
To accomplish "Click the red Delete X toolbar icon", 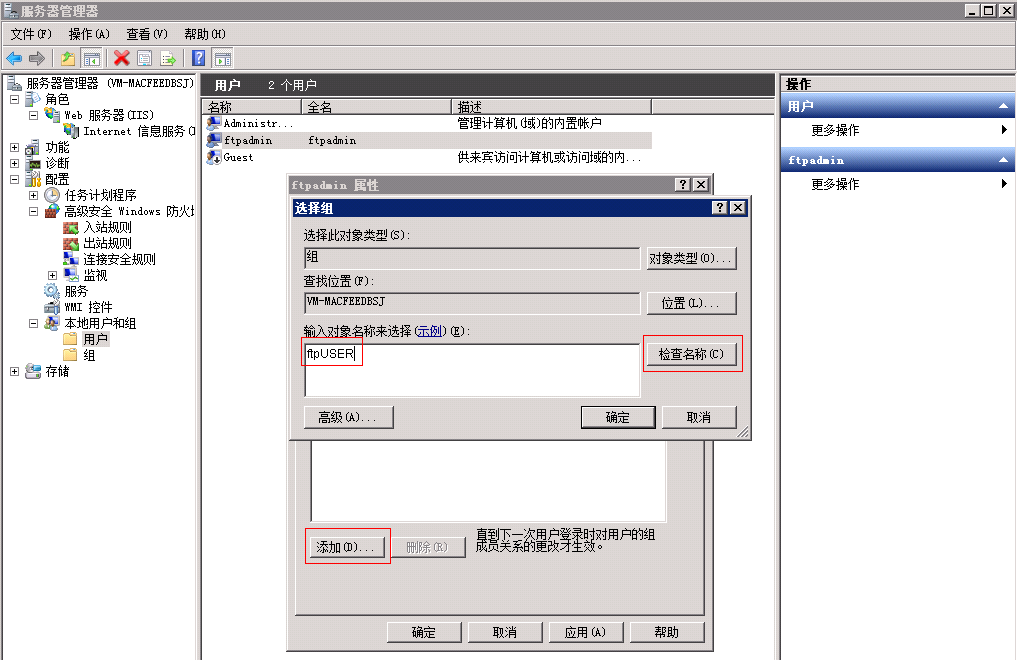I will coord(121,58).
